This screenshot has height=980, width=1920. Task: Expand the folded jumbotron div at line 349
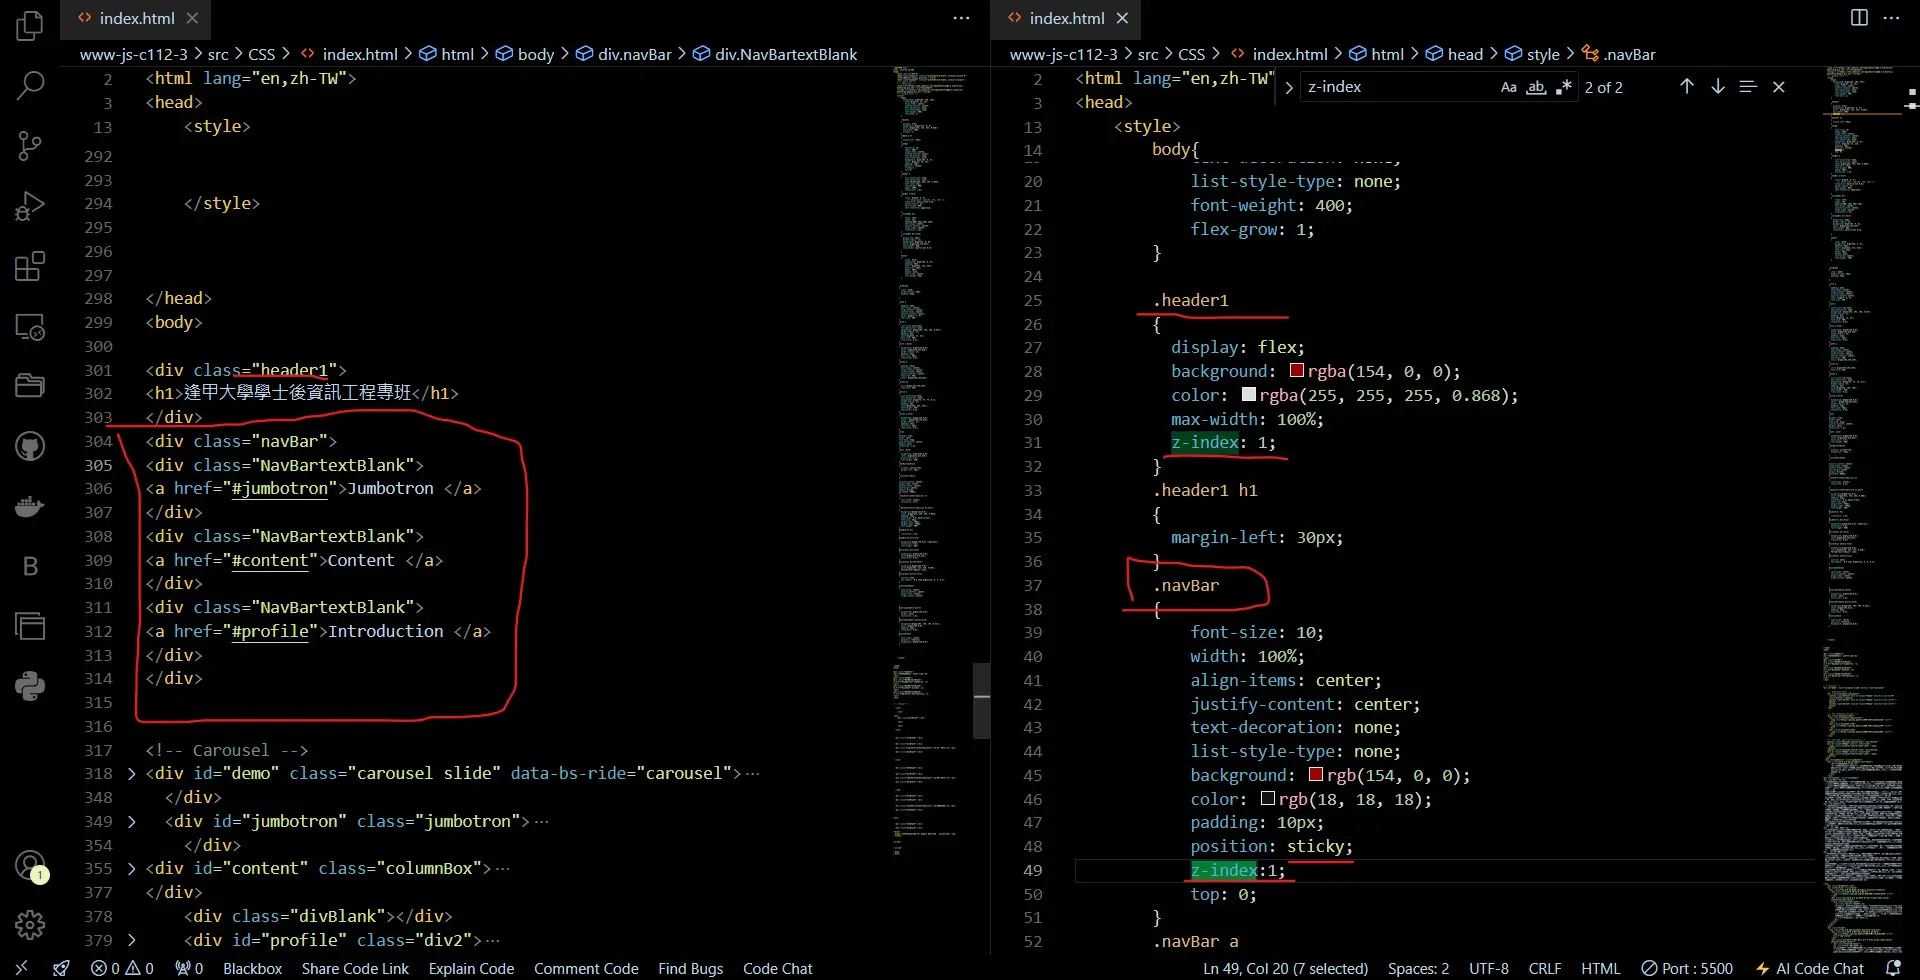pyautogui.click(x=132, y=822)
